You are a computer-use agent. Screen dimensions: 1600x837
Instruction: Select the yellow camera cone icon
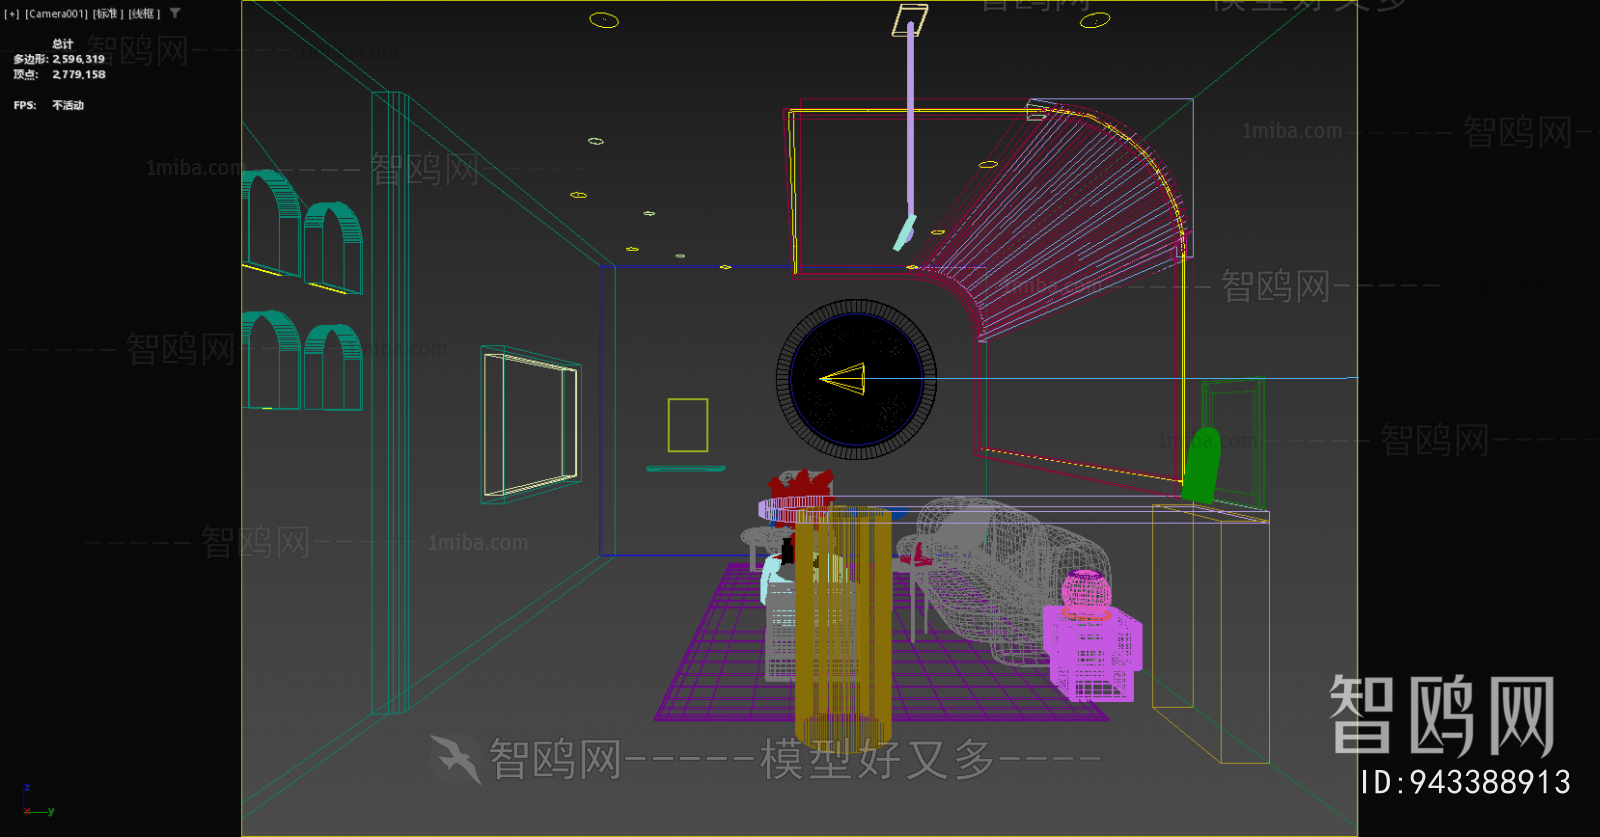pos(845,379)
